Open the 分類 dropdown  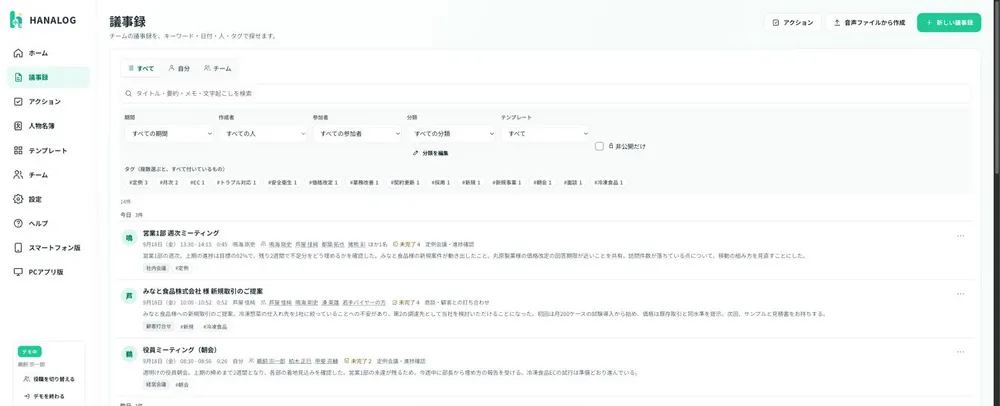point(452,134)
